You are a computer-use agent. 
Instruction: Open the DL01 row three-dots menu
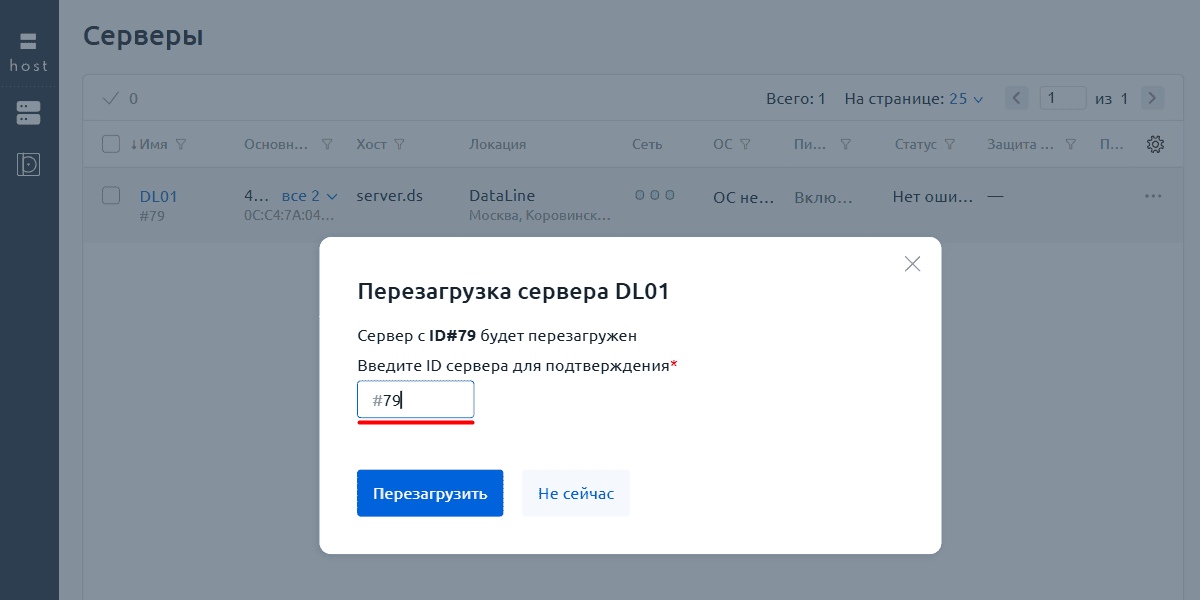1153,197
